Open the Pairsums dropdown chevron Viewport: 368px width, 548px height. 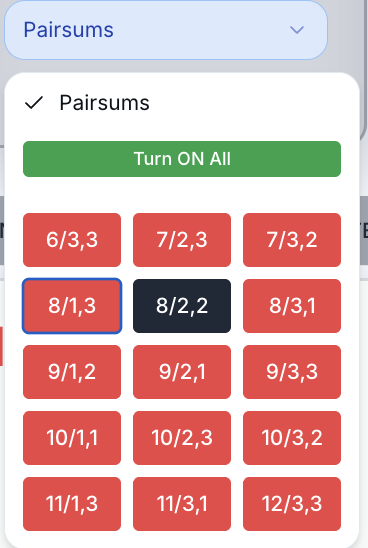297,30
